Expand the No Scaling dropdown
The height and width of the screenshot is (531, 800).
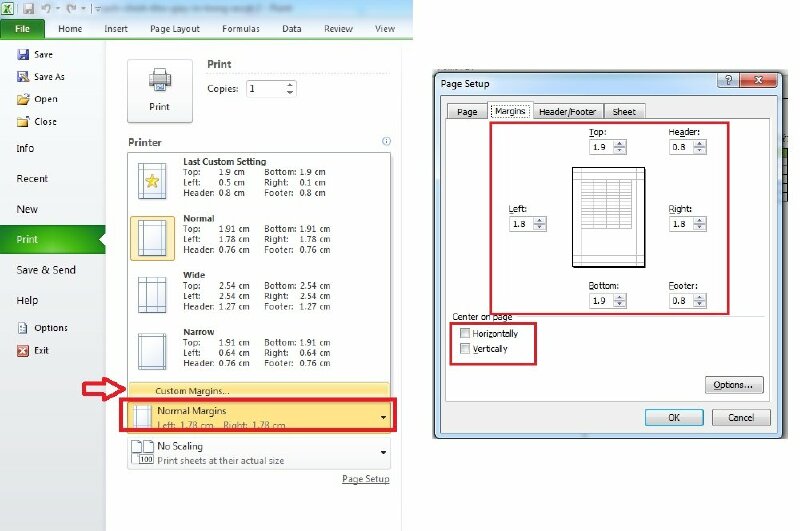point(383,452)
